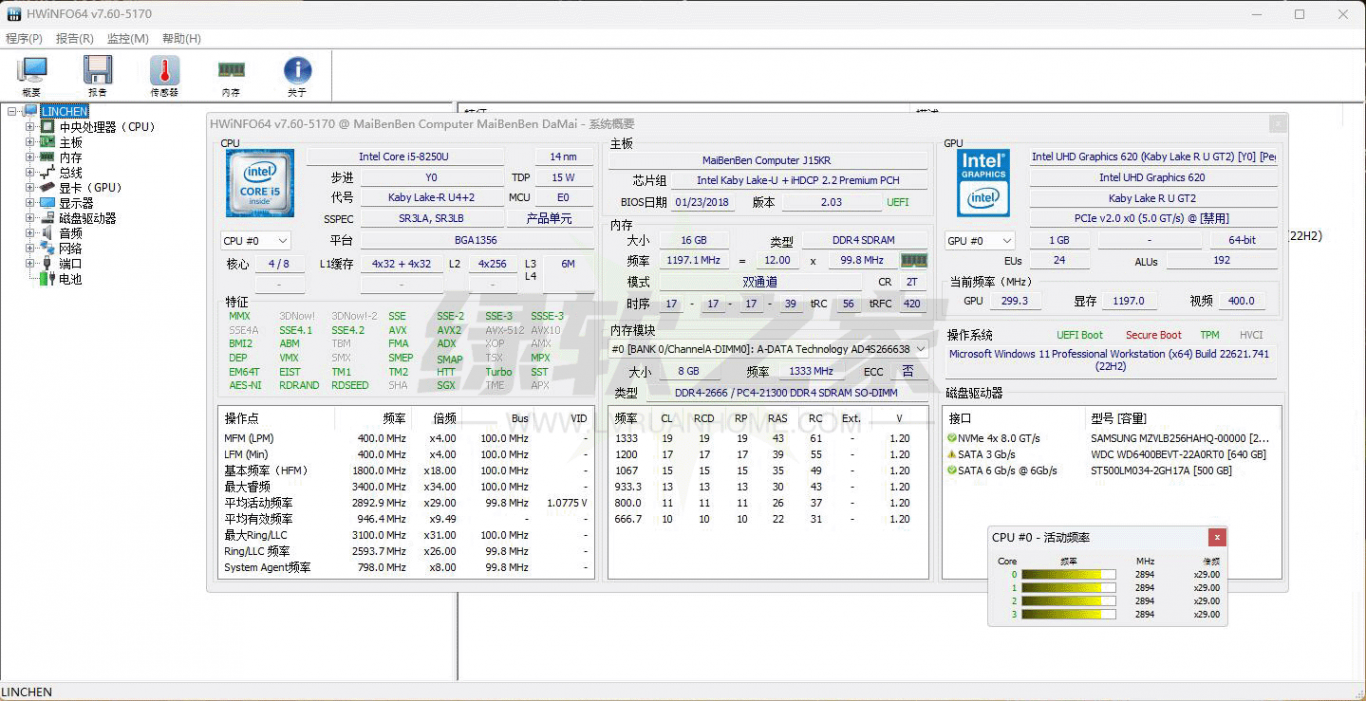Screen dimensions: 1366x701
Task: Close the CPU #0 活动频率 popup window
Action: 1216,537
